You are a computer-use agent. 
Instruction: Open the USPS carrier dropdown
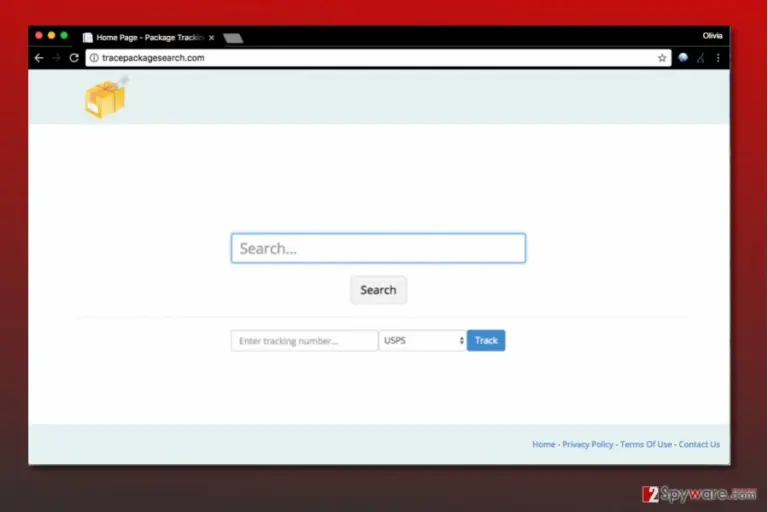coord(422,341)
